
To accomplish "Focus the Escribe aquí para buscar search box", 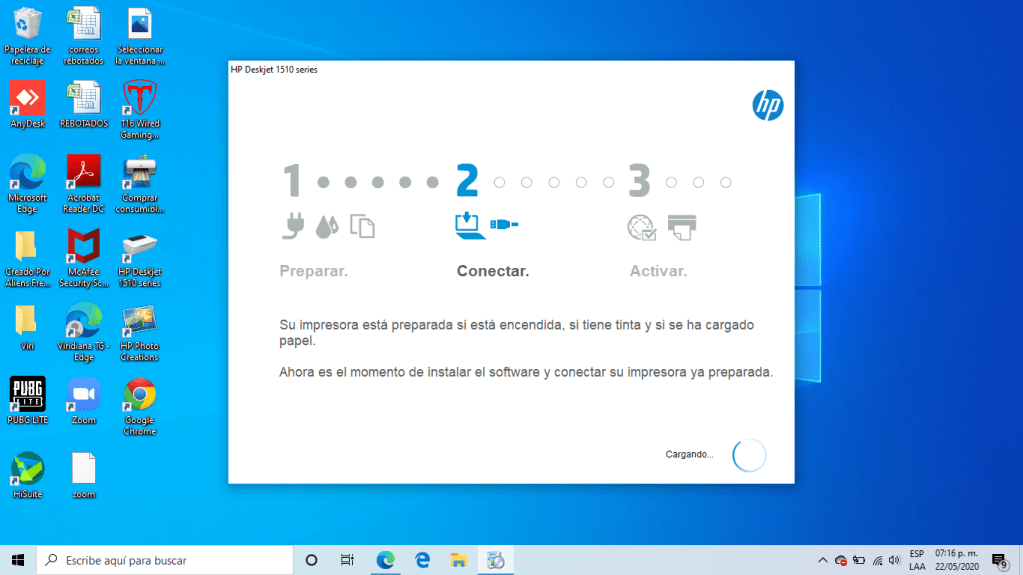I will pyautogui.click(x=164, y=560).
